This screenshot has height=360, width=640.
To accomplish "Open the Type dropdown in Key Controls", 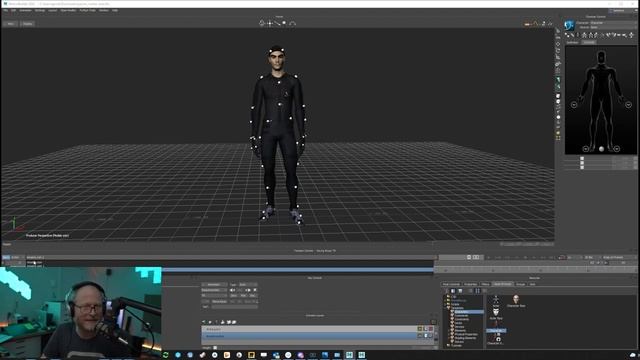I will (x=248, y=284).
